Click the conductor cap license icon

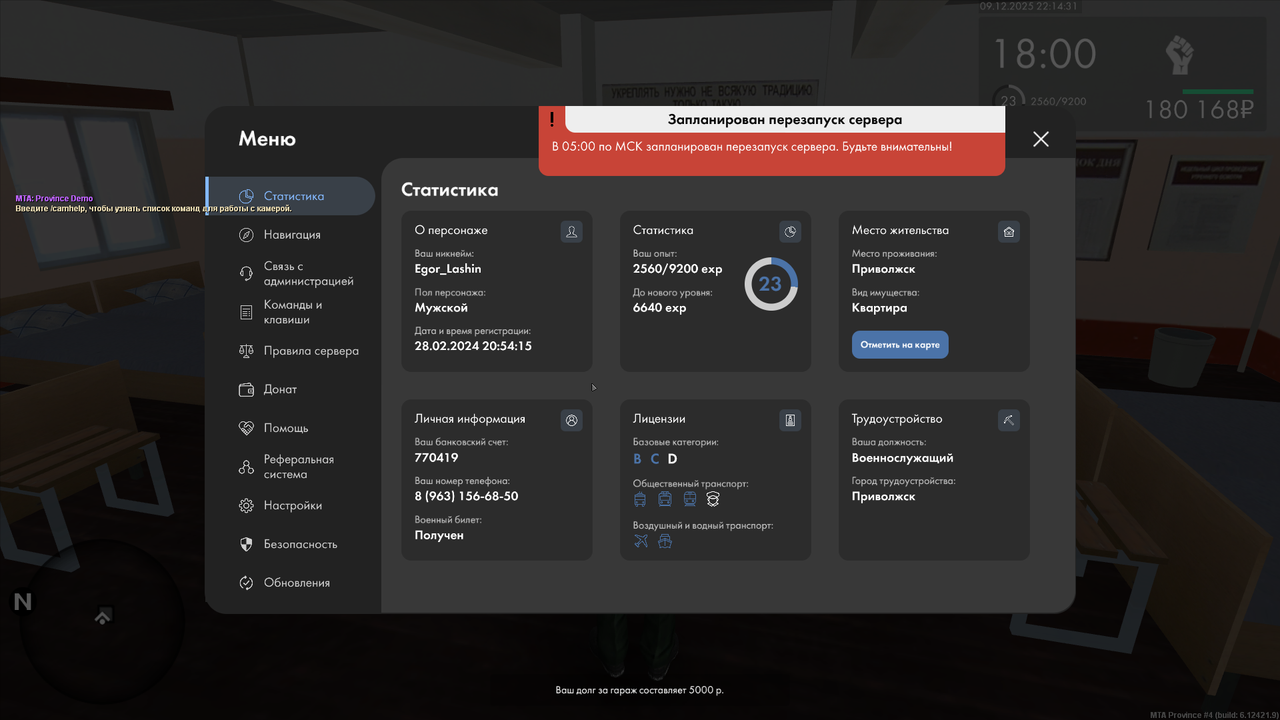point(713,499)
